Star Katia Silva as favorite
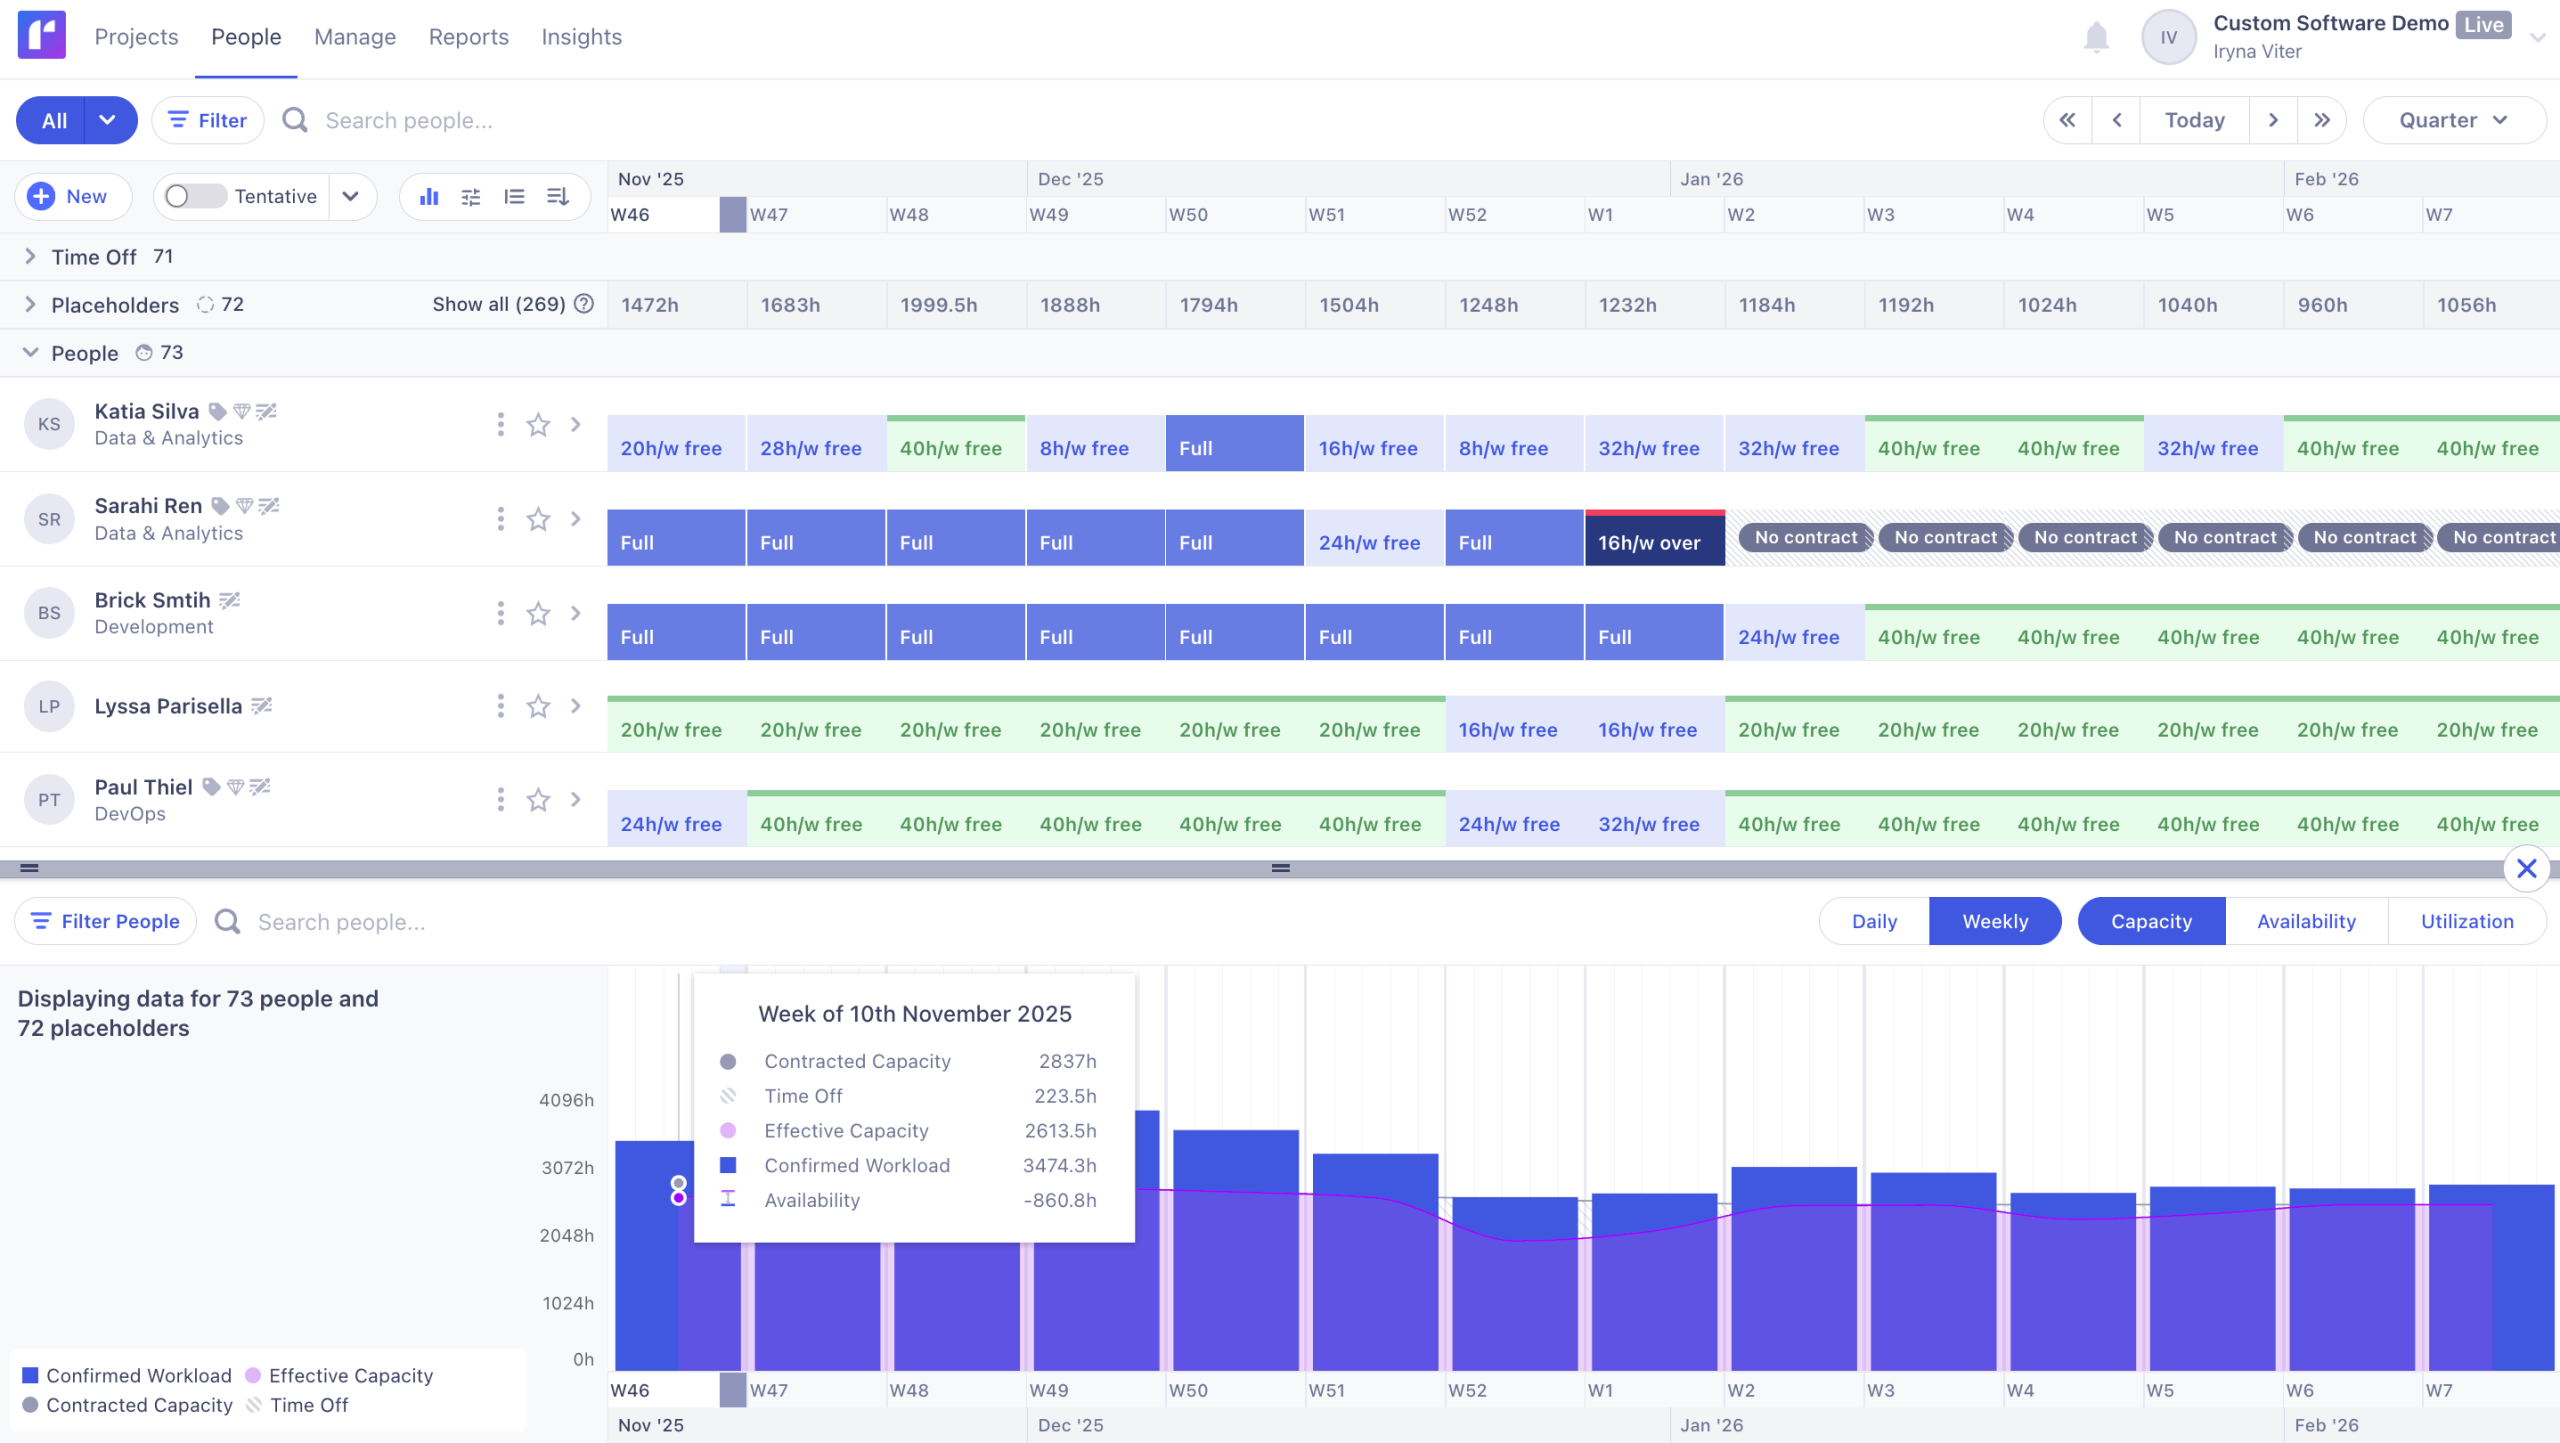The height and width of the screenshot is (1443, 2560). [538, 425]
